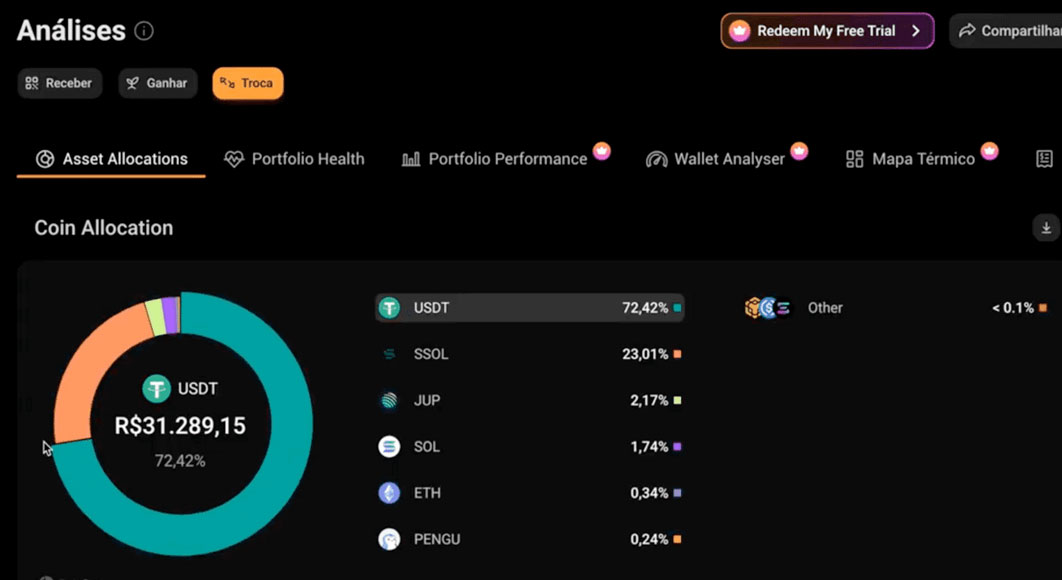Click the SOL token icon
The image size is (1062, 580).
point(389,447)
